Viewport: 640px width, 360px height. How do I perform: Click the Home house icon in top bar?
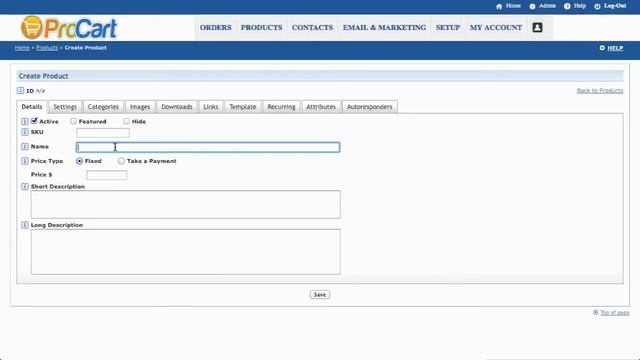coord(499,7)
